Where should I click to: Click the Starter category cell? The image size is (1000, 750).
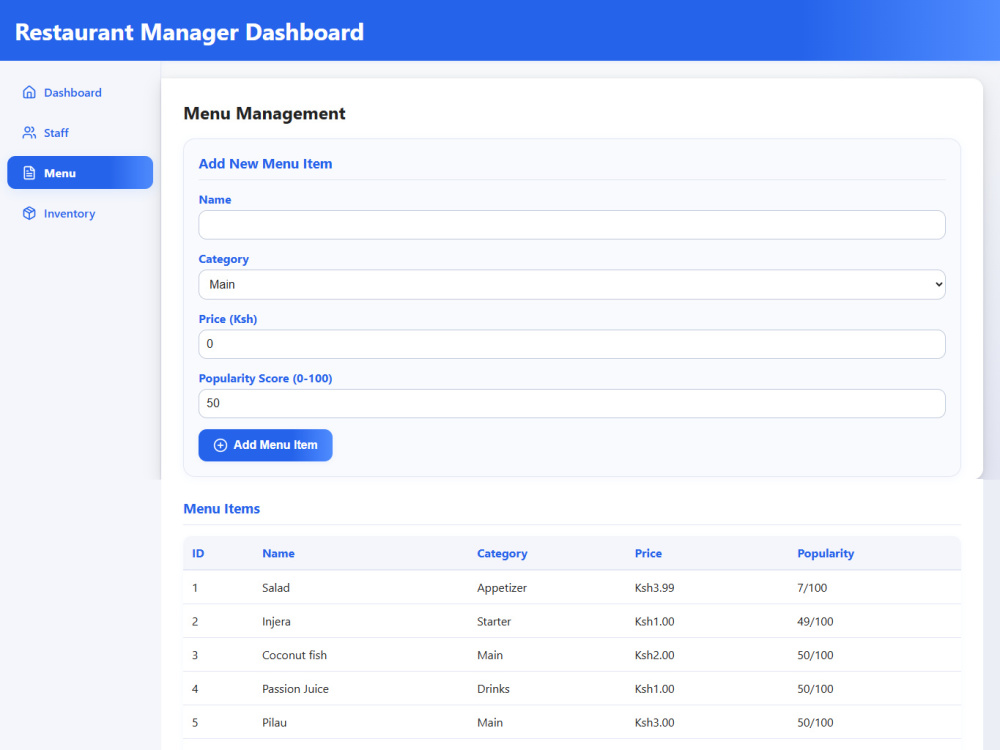point(494,622)
